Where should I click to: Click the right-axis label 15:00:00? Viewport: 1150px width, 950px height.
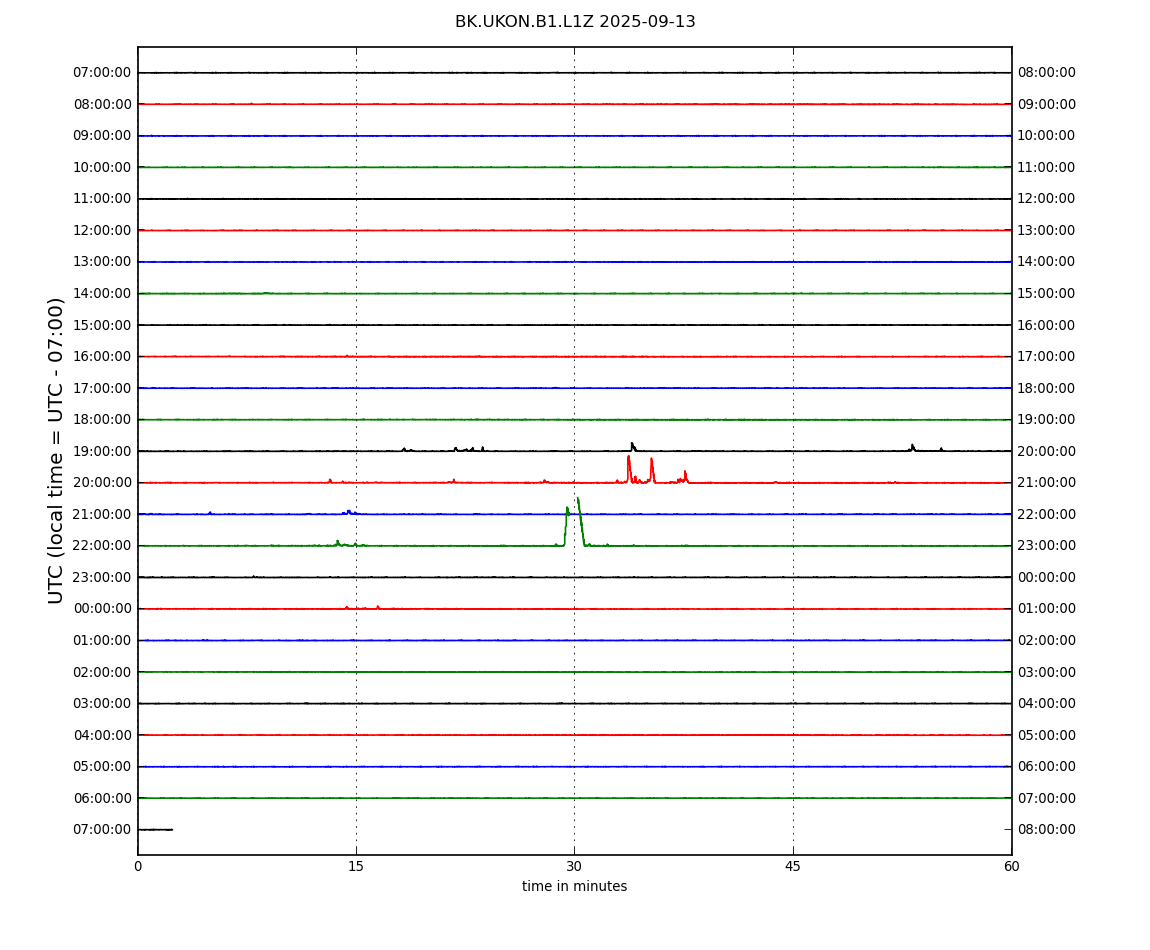(1047, 293)
